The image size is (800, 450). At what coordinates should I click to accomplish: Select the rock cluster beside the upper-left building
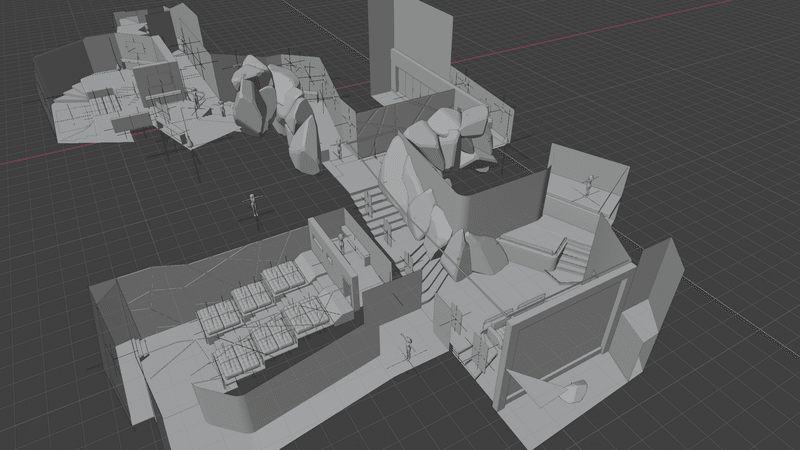pos(278,110)
